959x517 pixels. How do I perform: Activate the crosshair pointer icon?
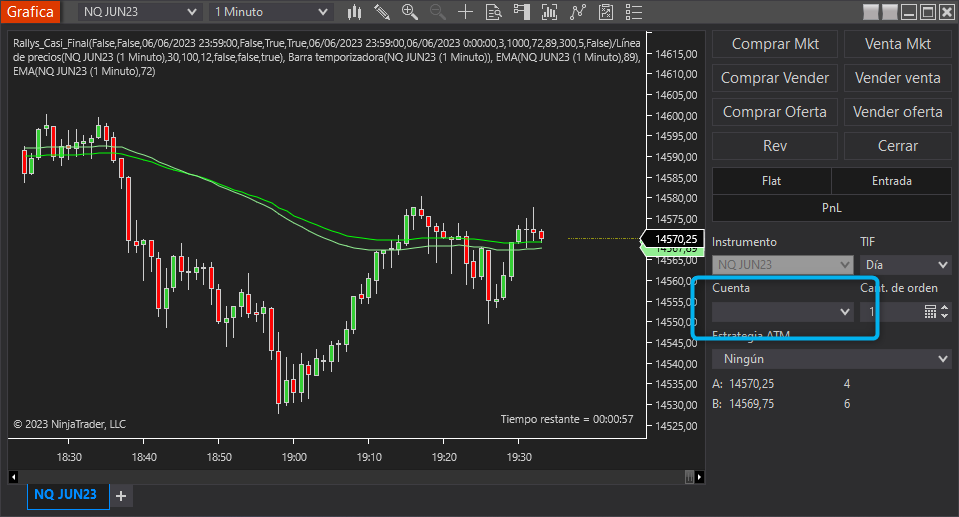[x=465, y=12]
